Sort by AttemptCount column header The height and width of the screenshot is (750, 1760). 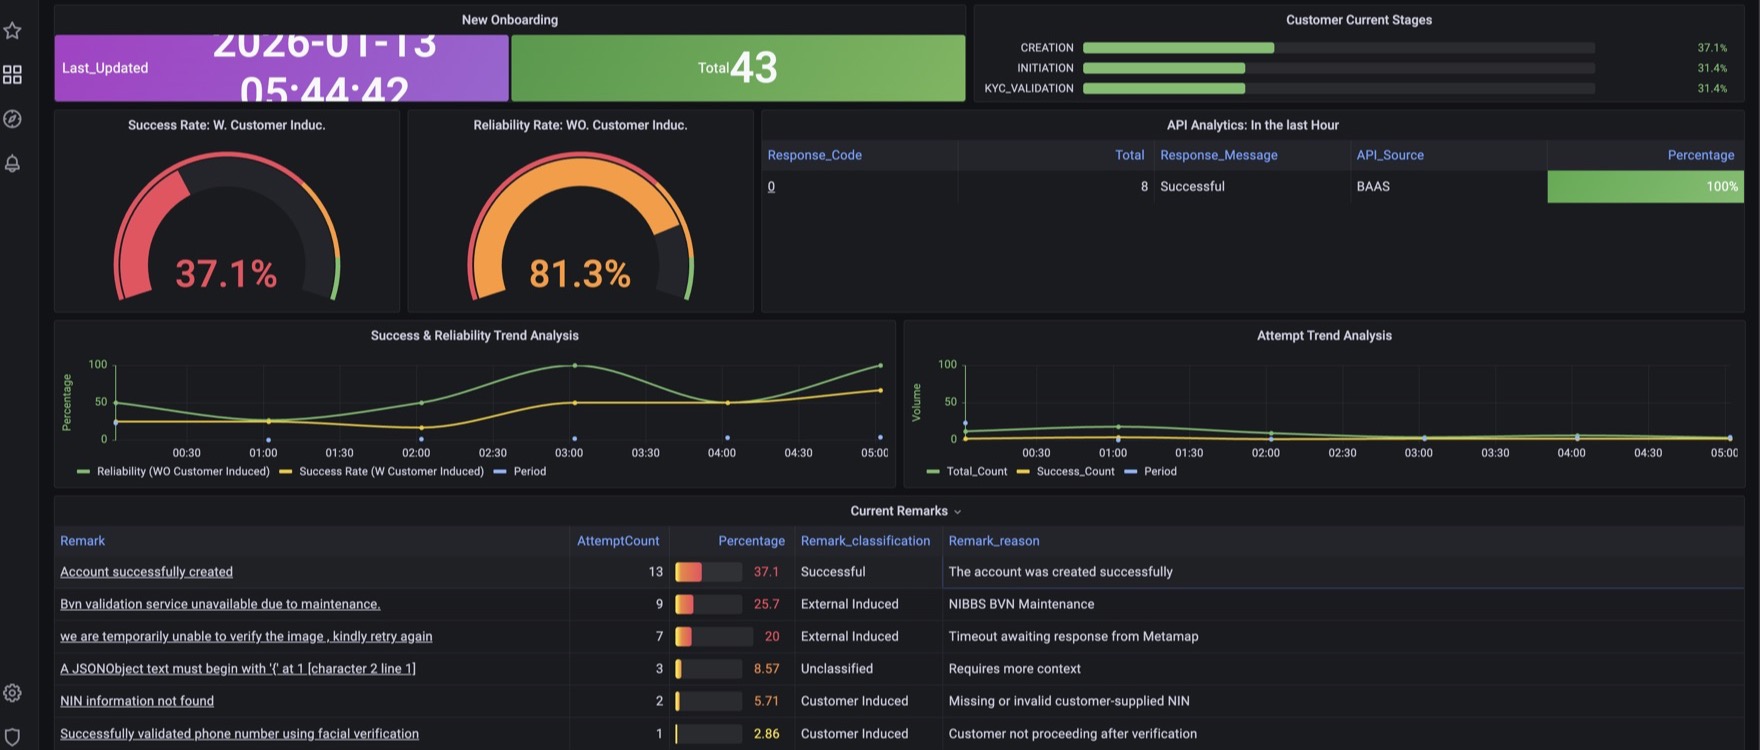618,541
